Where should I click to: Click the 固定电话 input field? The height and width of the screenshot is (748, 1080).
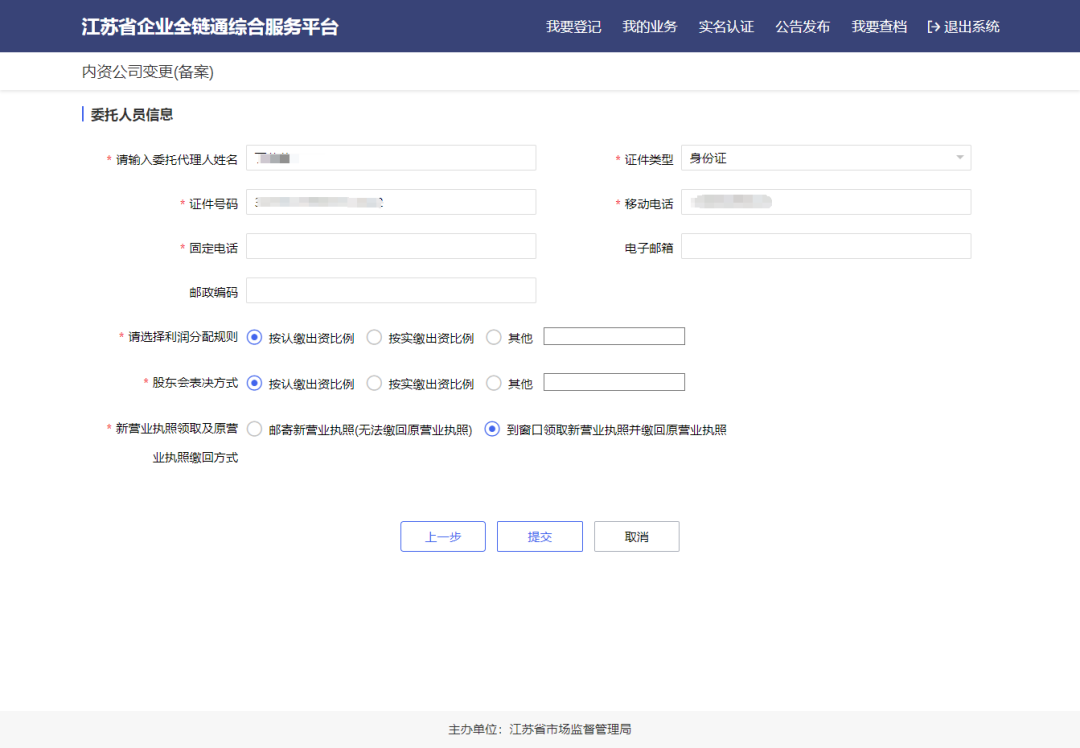click(x=391, y=245)
